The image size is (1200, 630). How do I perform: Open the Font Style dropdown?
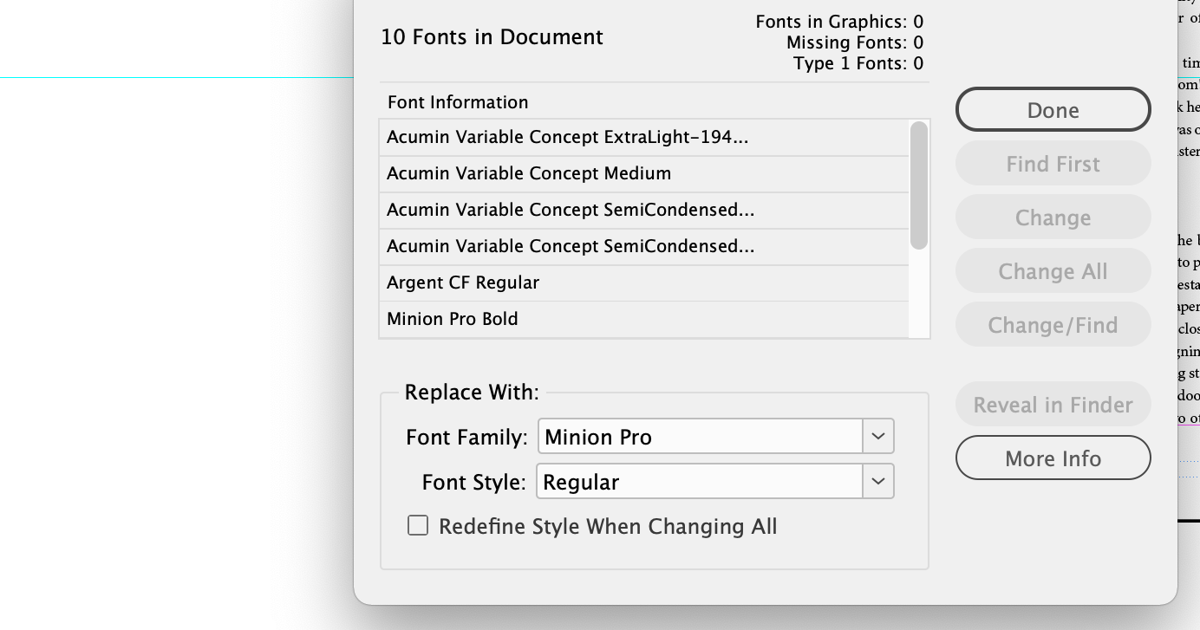click(x=878, y=481)
